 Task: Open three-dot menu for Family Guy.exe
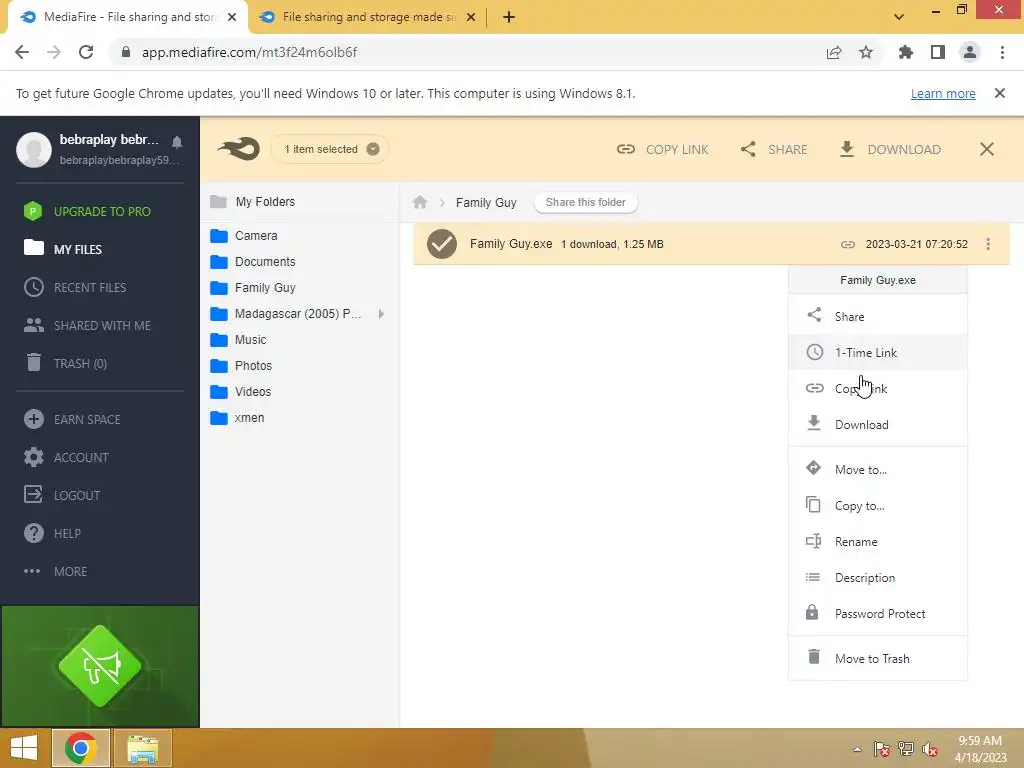pyautogui.click(x=988, y=244)
